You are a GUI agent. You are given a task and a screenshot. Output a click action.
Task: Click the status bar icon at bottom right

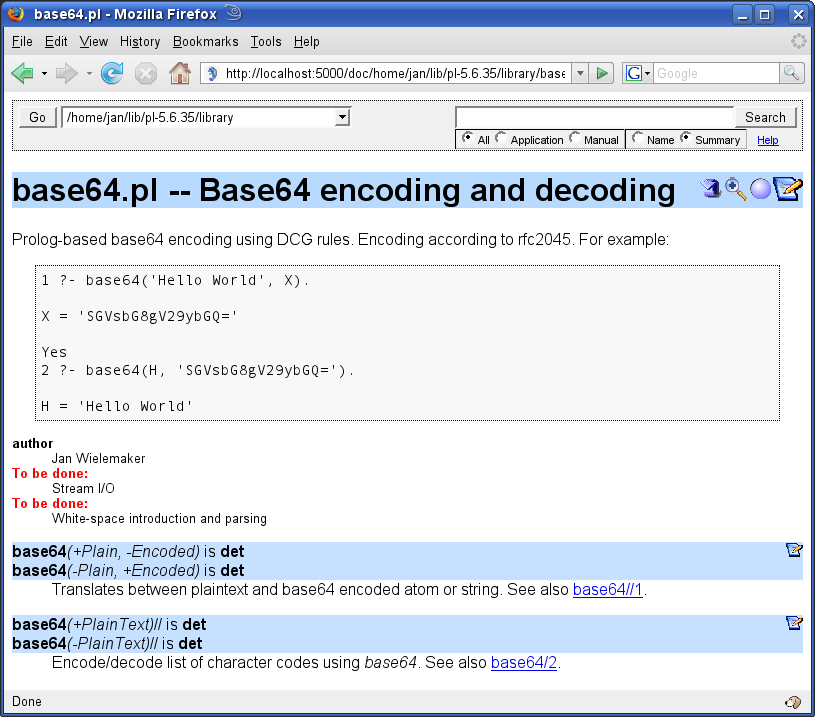point(793,702)
